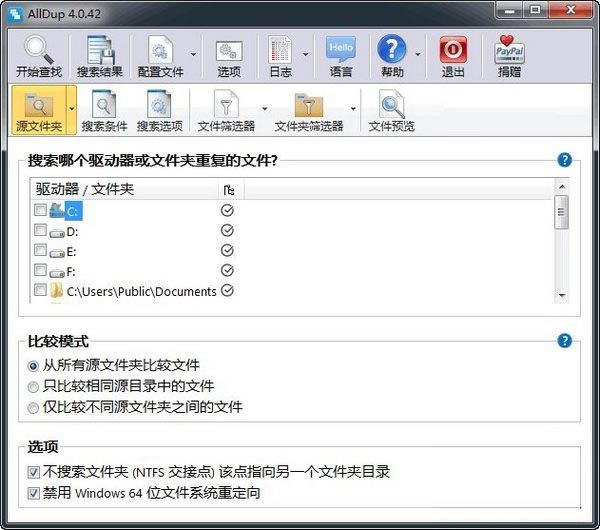This screenshot has width=600, height=530.
Task: Expand the 配置文件 dropdown arrow
Action: 192,55
